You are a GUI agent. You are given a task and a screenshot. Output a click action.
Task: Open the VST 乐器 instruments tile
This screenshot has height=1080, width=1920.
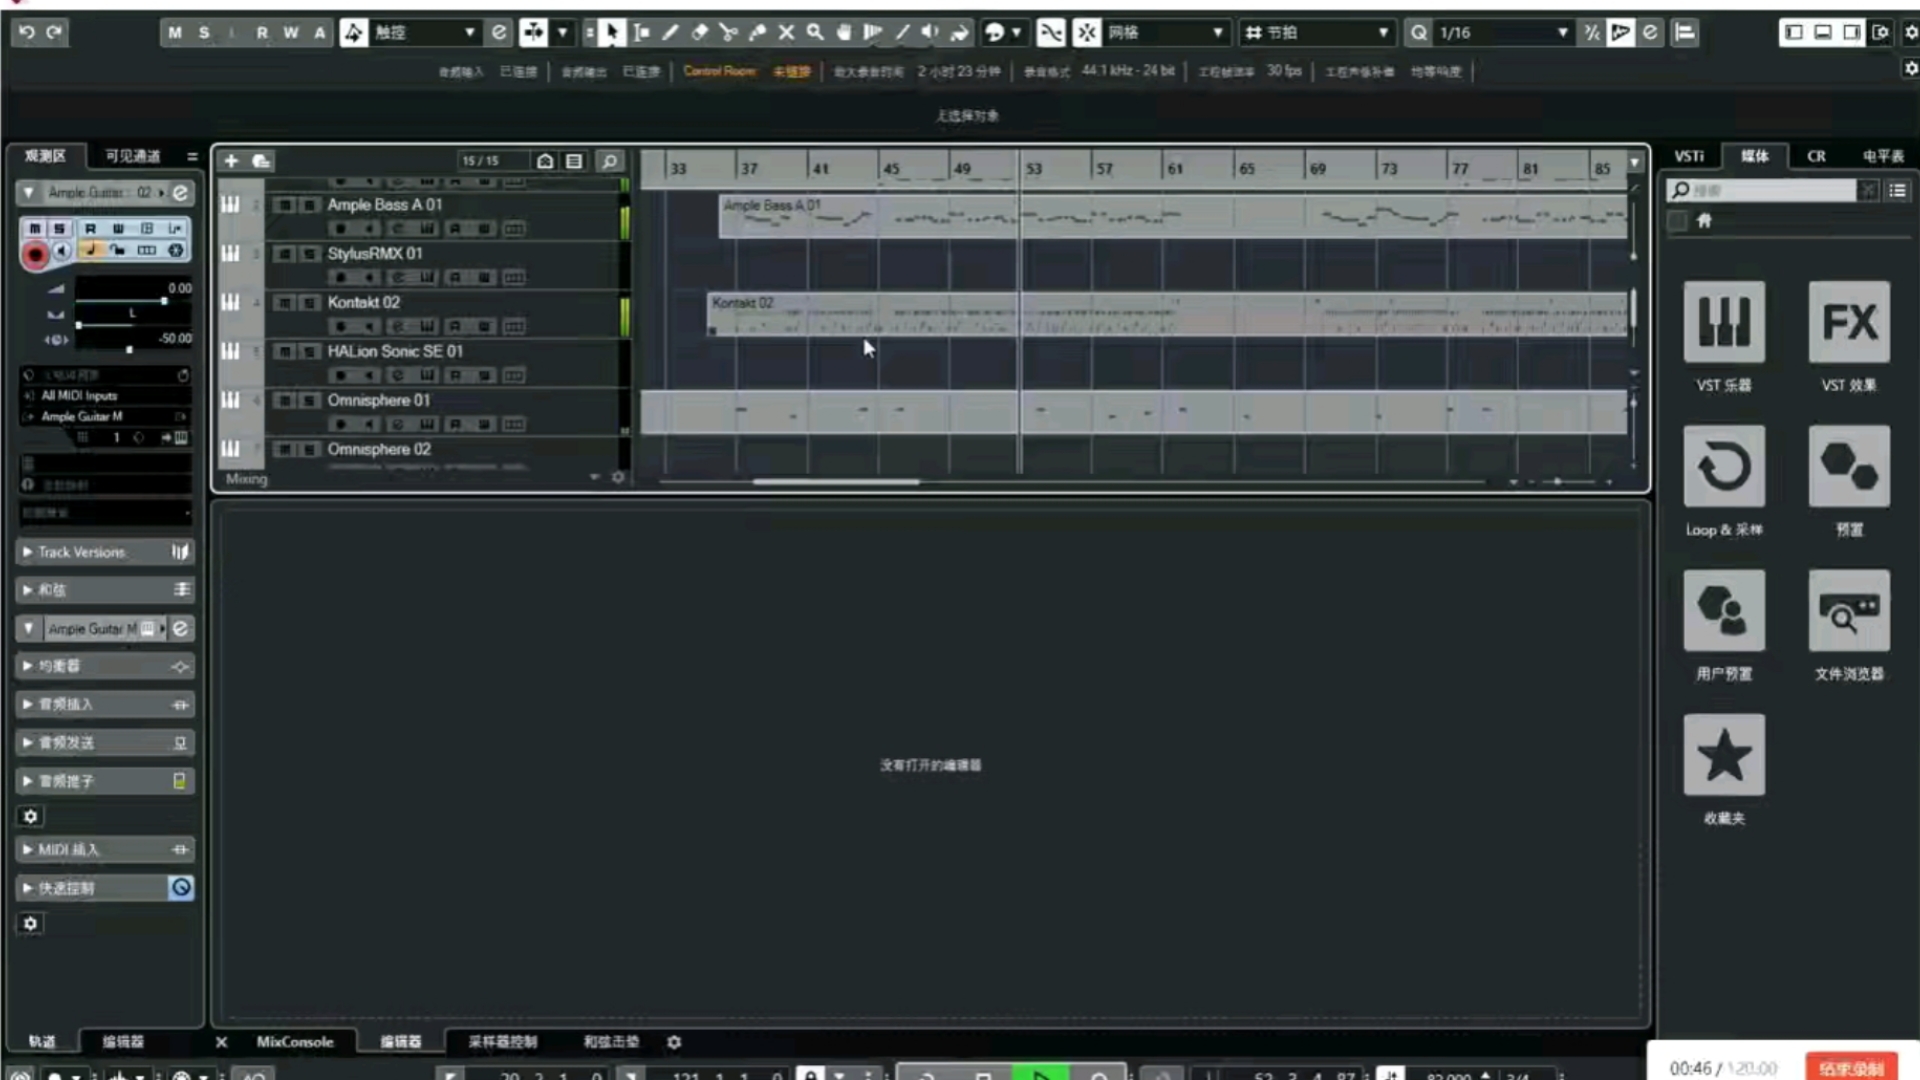click(x=1724, y=322)
